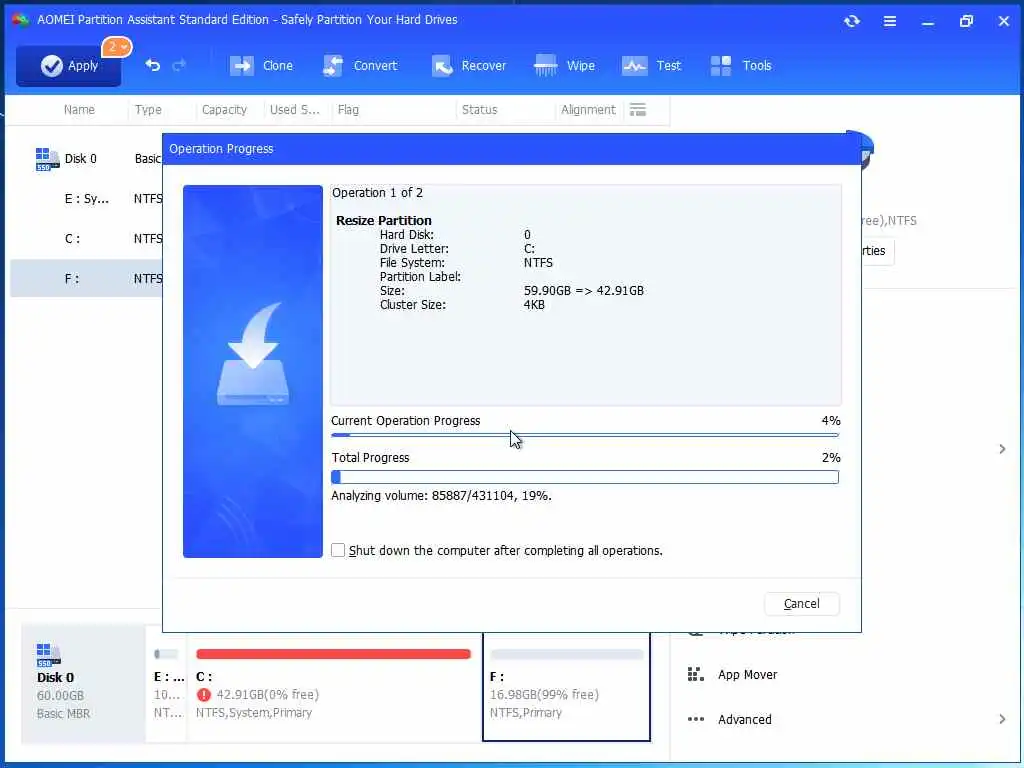Click the Tools grid icon
The height and width of the screenshot is (768, 1024).
tap(721, 65)
